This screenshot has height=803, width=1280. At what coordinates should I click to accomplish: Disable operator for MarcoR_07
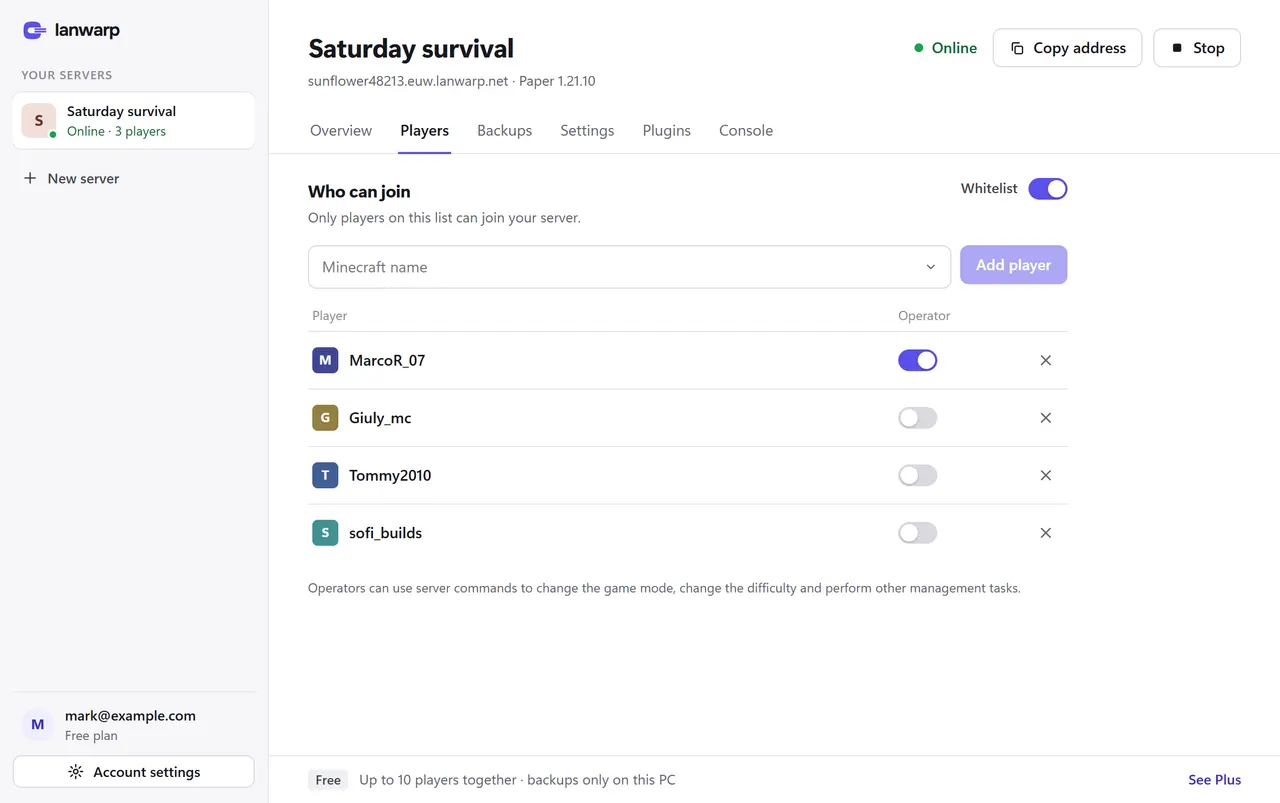[x=917, y=360]
